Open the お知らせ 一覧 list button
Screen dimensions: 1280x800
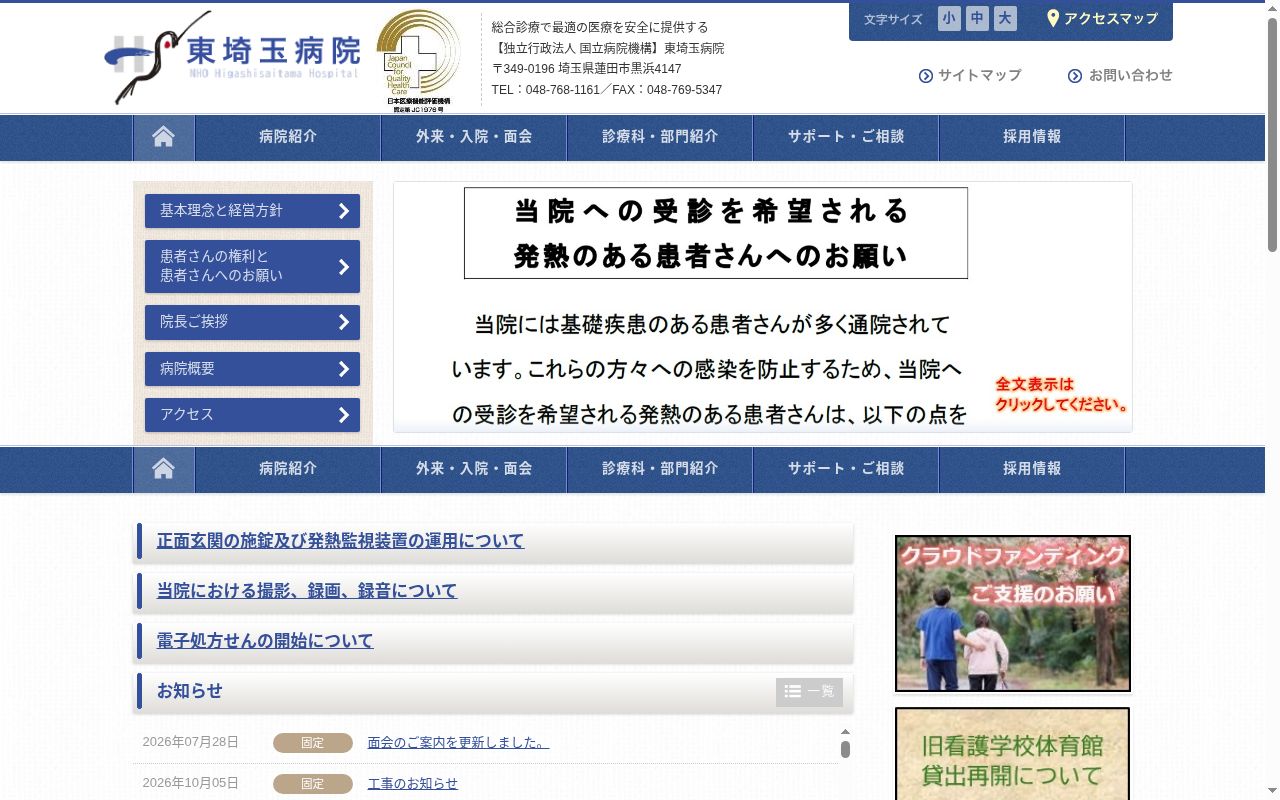click(x=809, y=692)
